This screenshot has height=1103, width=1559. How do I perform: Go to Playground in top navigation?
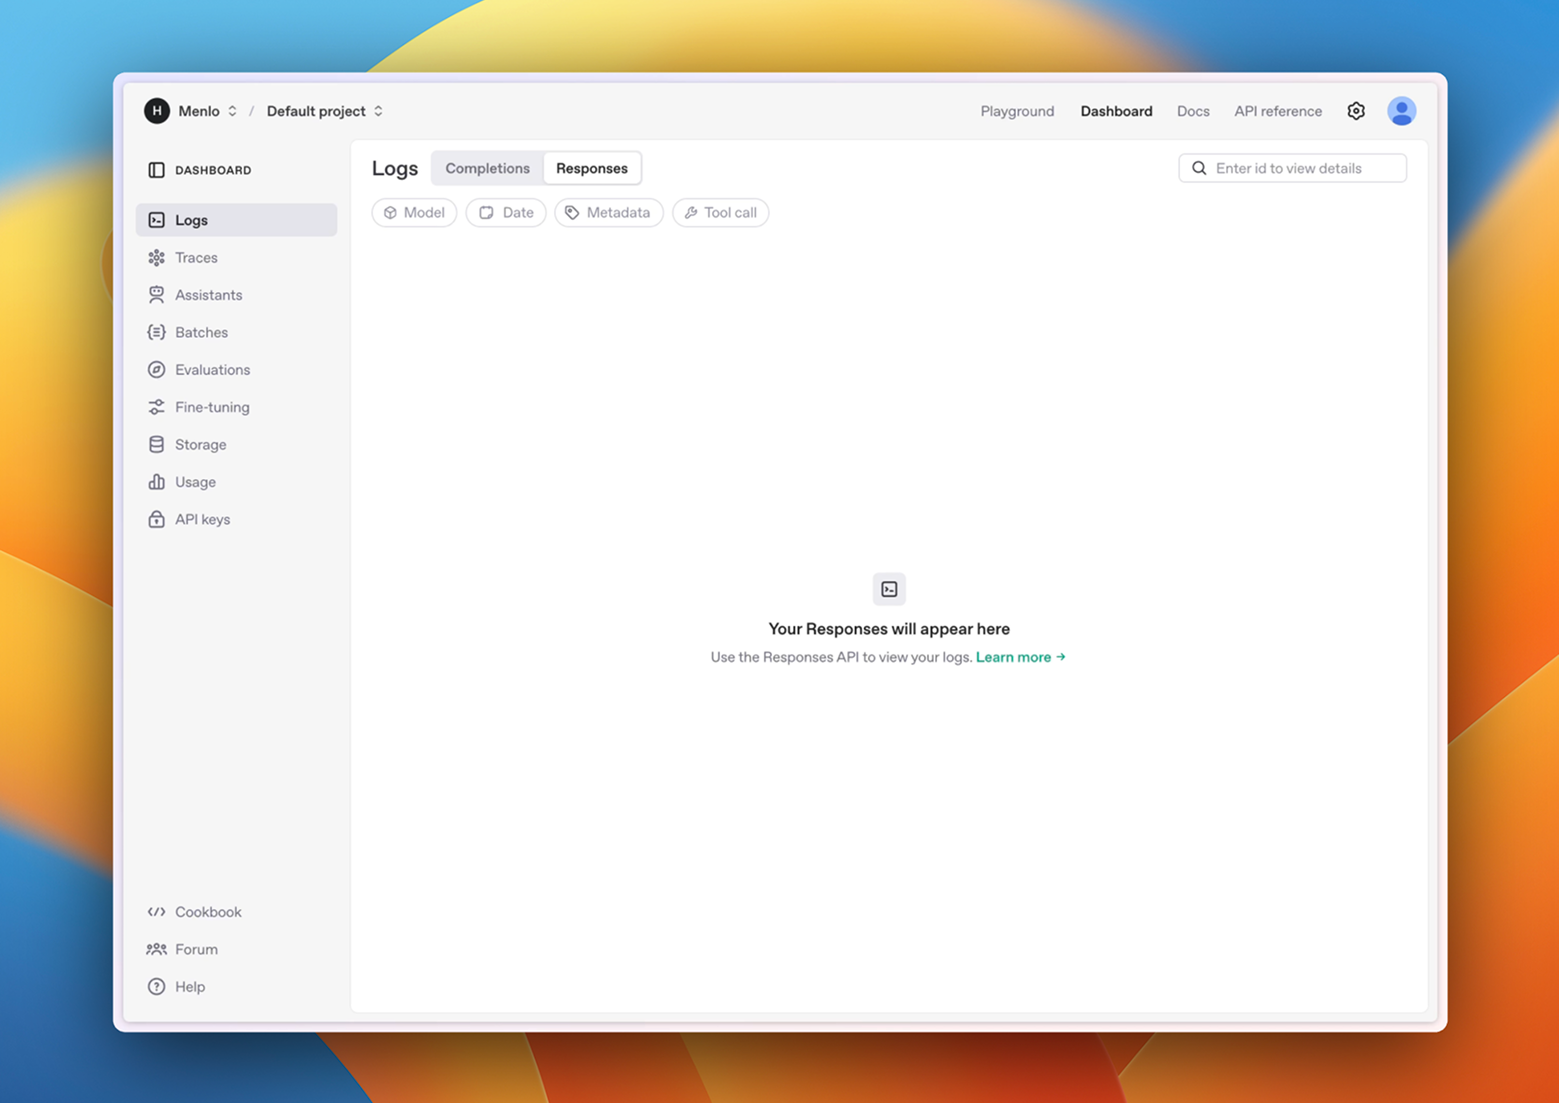coord(1017,111)
